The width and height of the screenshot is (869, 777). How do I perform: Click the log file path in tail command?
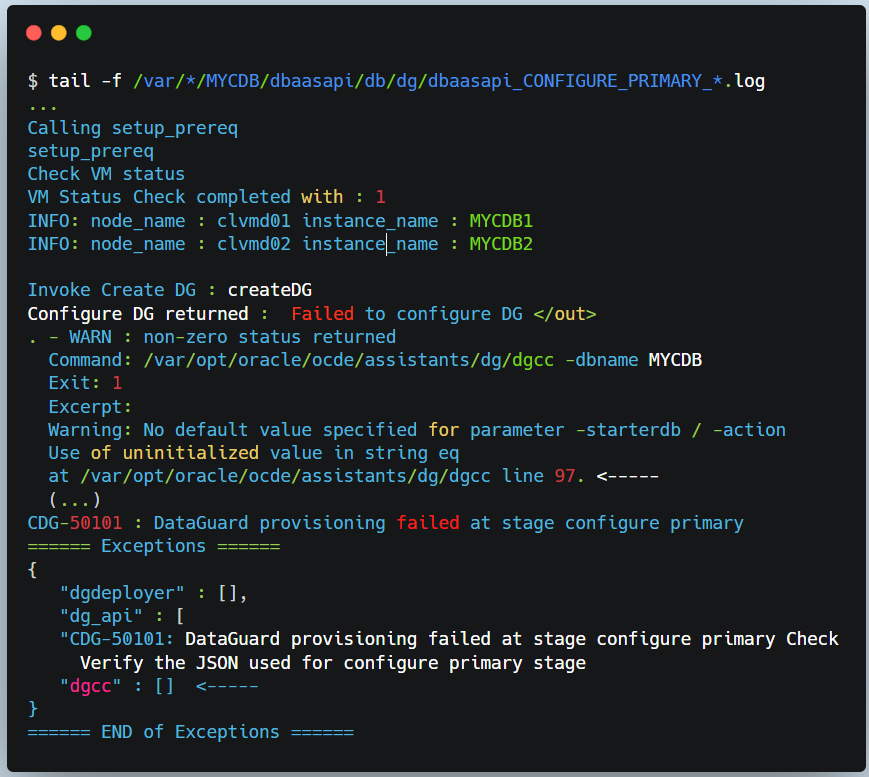pos(449,81)
